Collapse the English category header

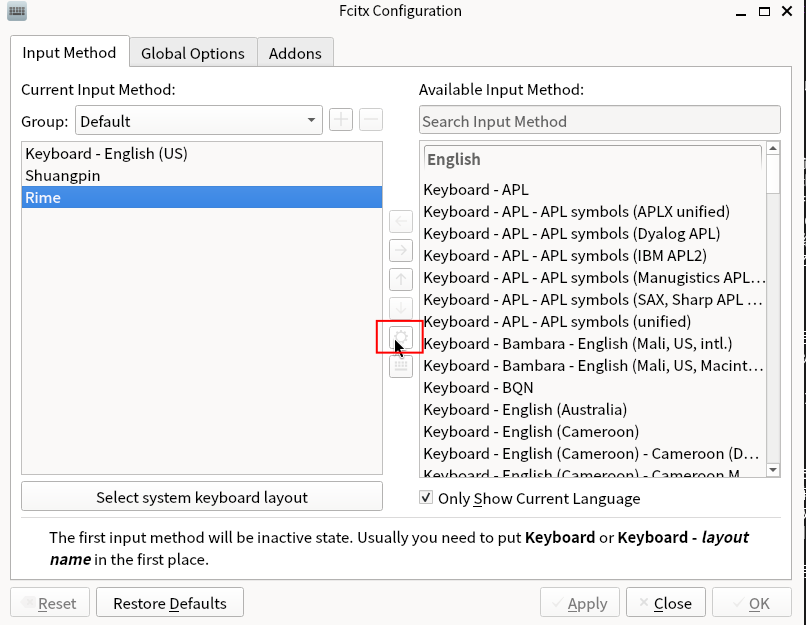pyautogui.click(x=592, y=159)
